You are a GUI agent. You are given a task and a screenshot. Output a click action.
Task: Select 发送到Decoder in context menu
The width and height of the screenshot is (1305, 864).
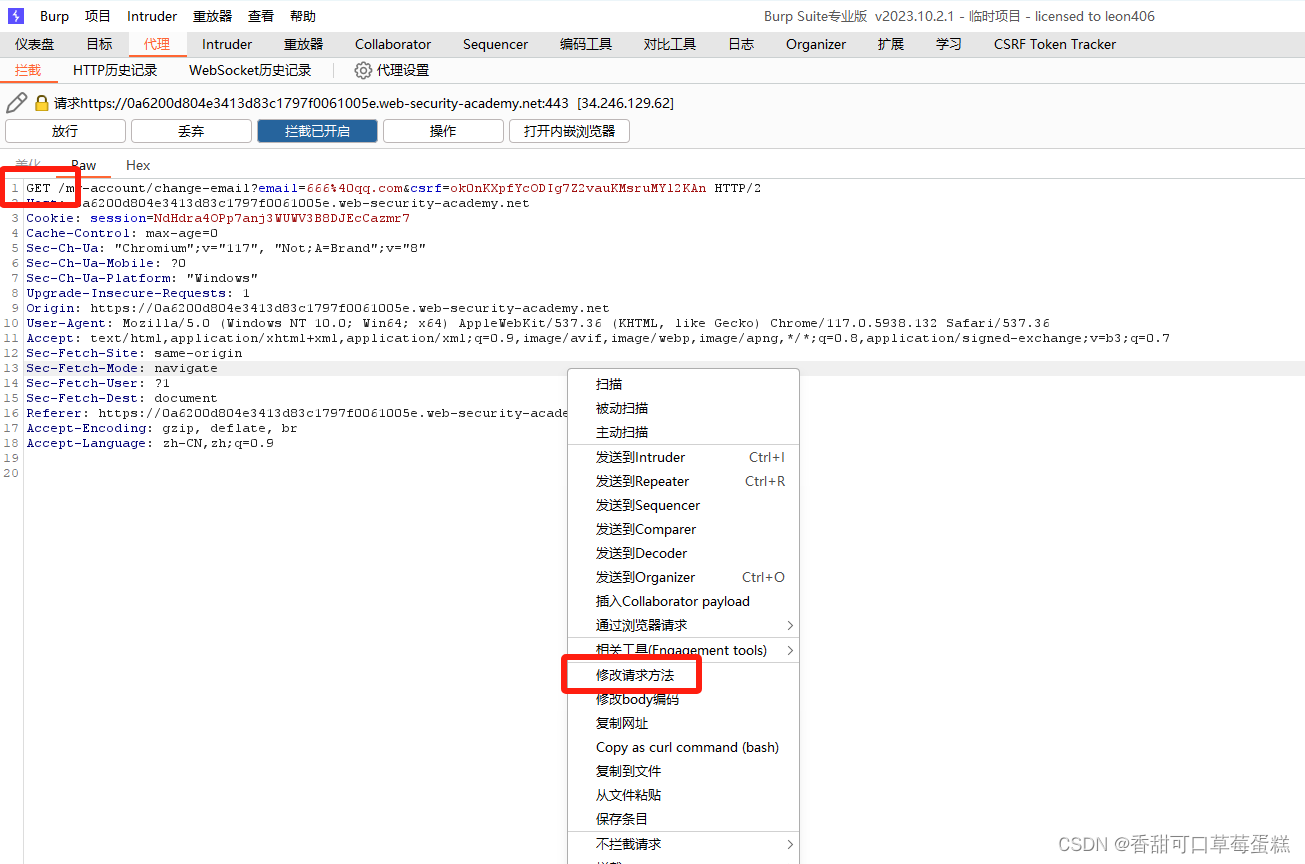pyautogui.click(x=684, y=553)
